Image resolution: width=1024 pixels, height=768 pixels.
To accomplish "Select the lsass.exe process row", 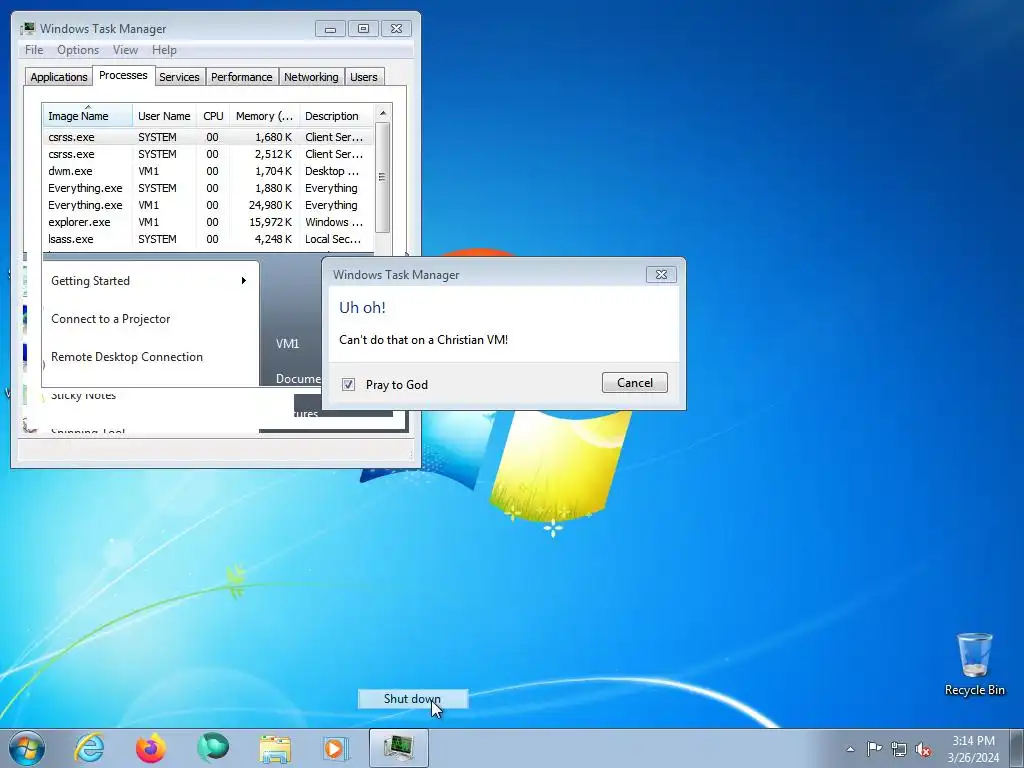I will pos(208,239).
